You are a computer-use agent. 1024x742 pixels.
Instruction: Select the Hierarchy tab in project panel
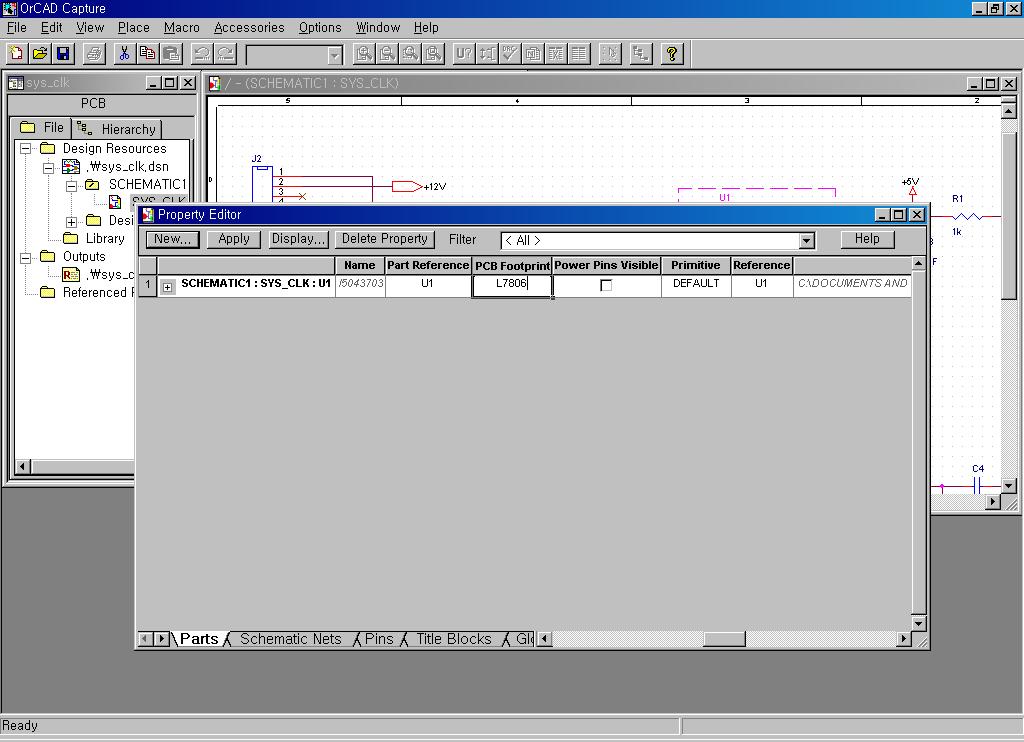(x=118, y=129)
